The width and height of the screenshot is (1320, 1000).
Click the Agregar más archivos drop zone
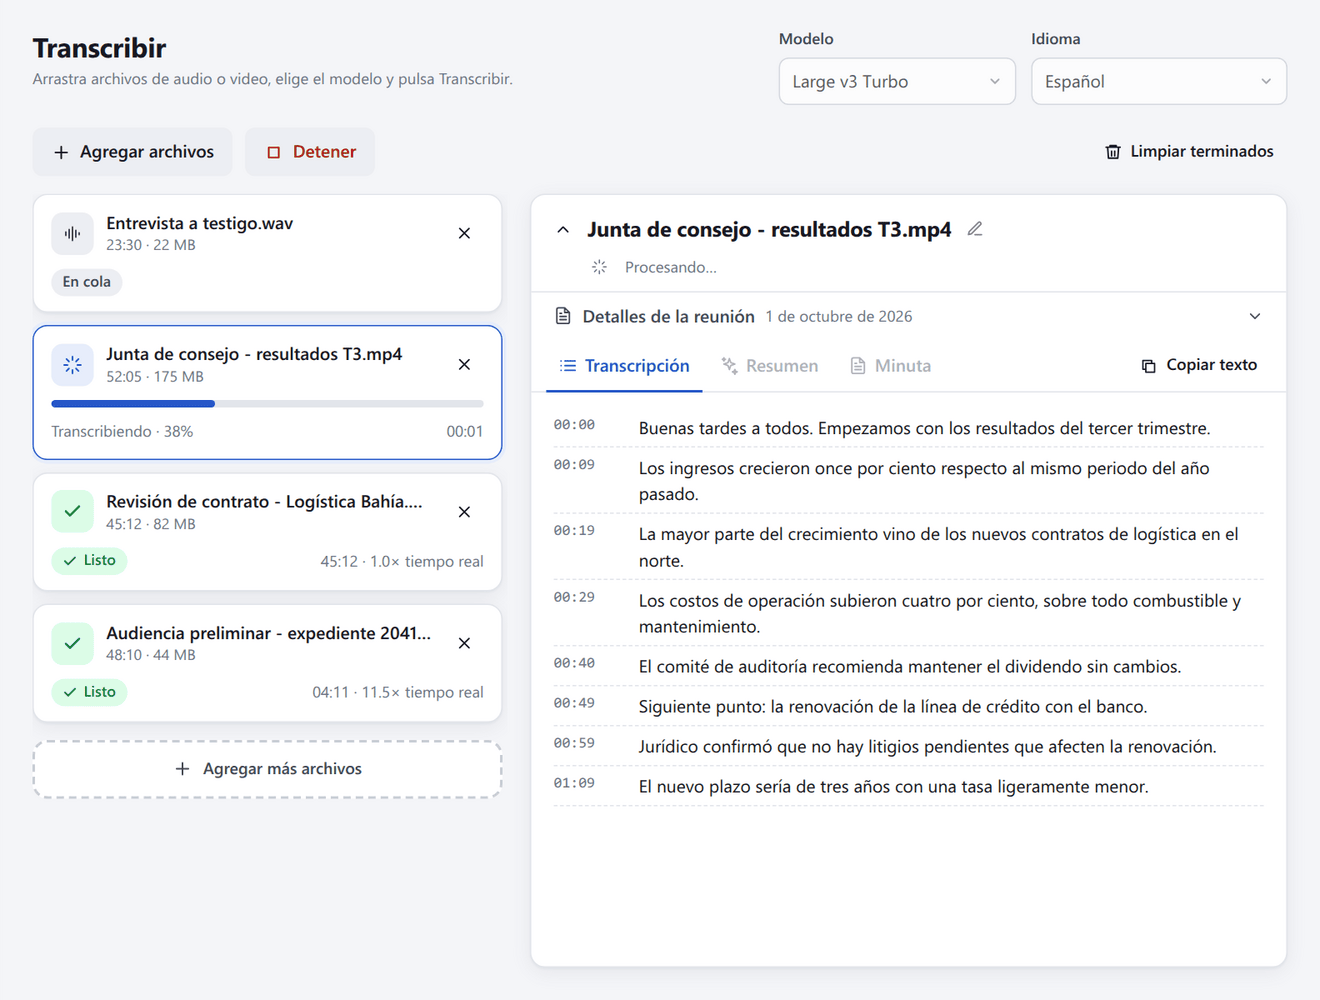point(267,769)
